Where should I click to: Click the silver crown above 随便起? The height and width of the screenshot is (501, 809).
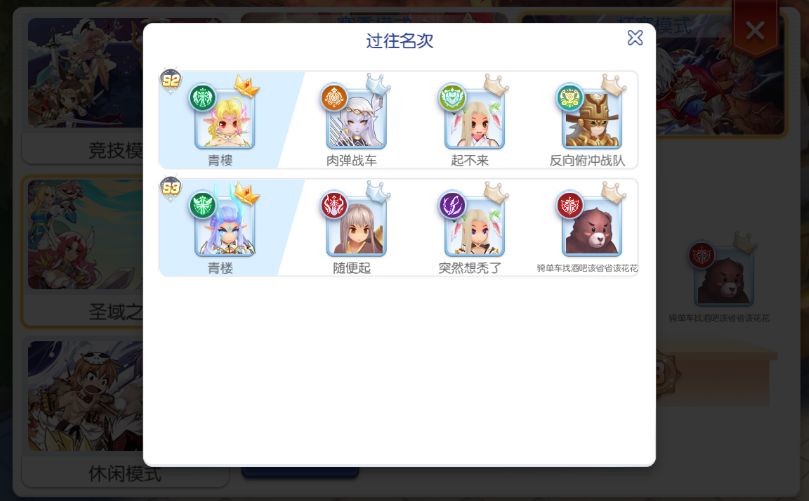(378, 192)
